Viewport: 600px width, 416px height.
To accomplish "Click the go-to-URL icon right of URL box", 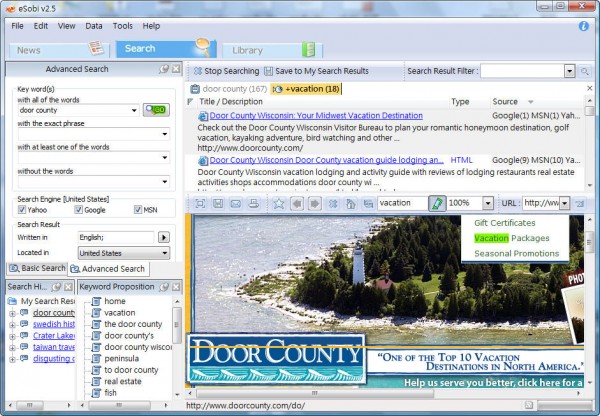I will (580, 203).
